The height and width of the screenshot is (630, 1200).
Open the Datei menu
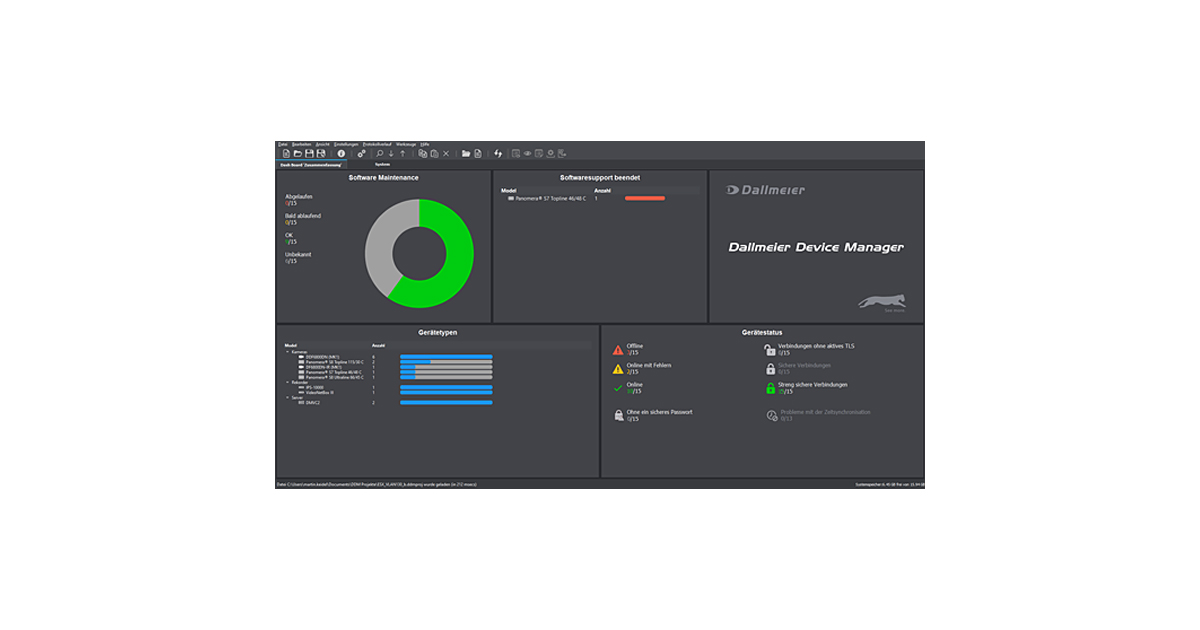click(x=283, y=144)
